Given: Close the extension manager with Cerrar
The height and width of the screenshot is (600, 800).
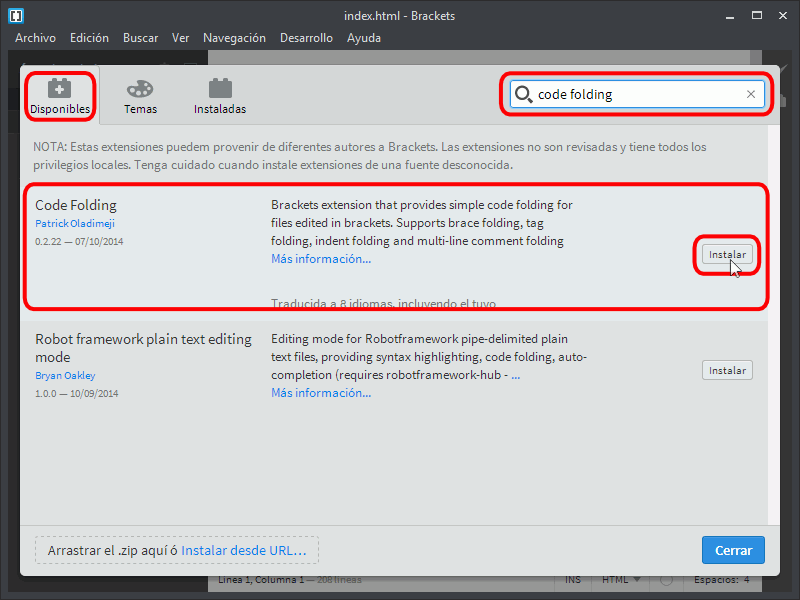Looking at the screenshot, I should [x=733, y=550].
